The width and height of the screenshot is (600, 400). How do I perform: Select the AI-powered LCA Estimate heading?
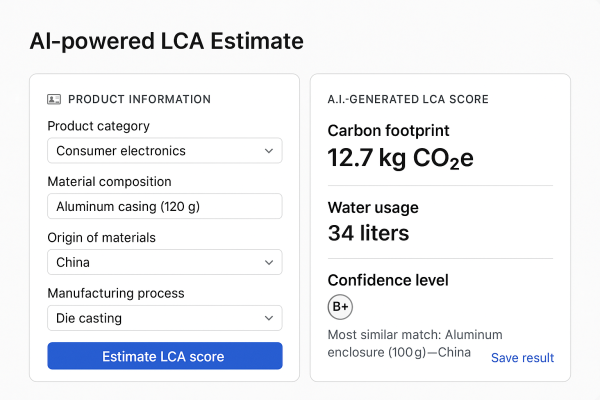pyautogui.click(x=166, y=41)
